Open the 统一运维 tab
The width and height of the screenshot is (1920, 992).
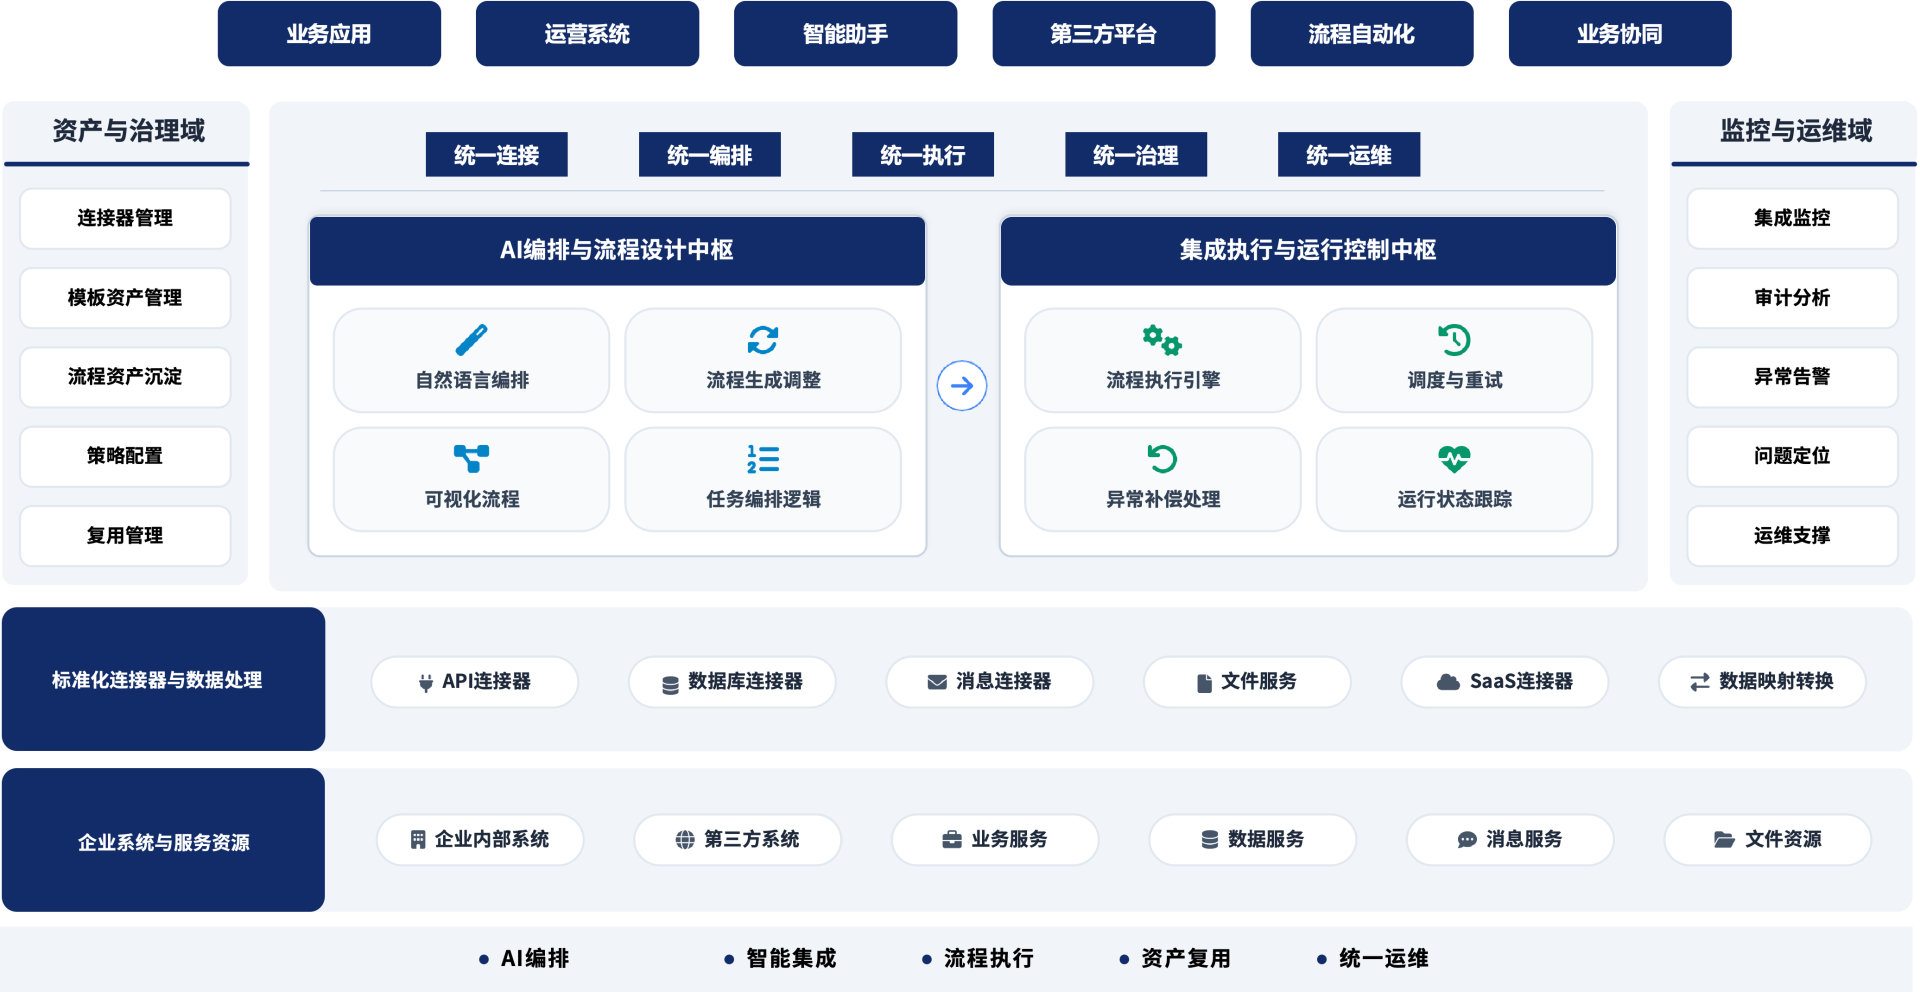[x=1348, y=155]
